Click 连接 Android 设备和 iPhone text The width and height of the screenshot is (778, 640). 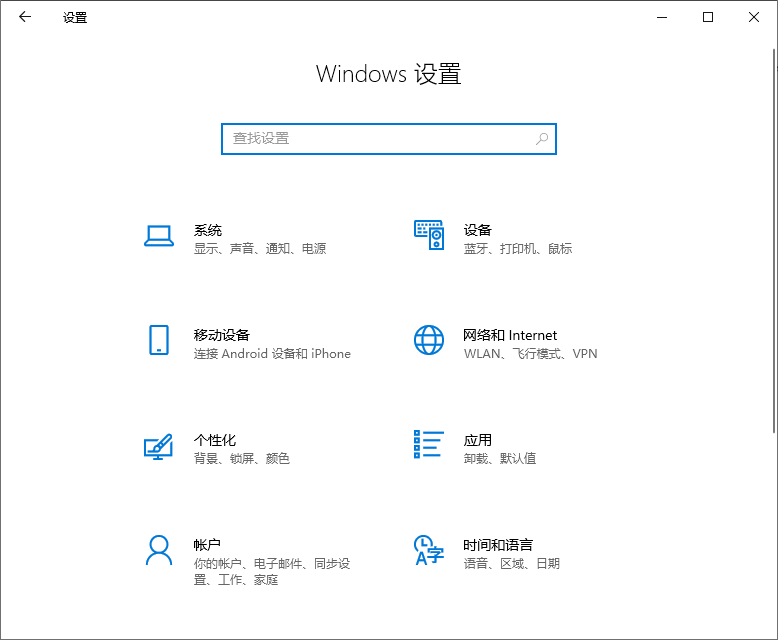pyautogui.click(x=272, y=354)
